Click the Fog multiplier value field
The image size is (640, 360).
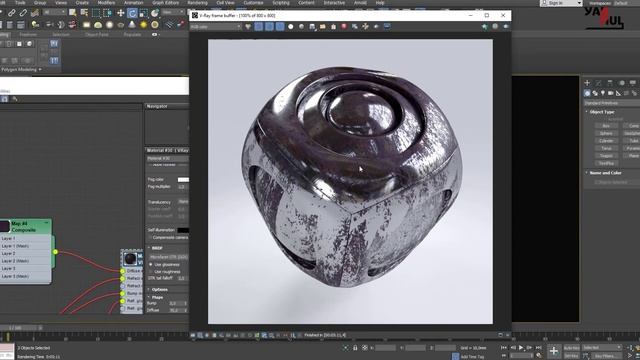pyautogui.click(x=182, y=187)
